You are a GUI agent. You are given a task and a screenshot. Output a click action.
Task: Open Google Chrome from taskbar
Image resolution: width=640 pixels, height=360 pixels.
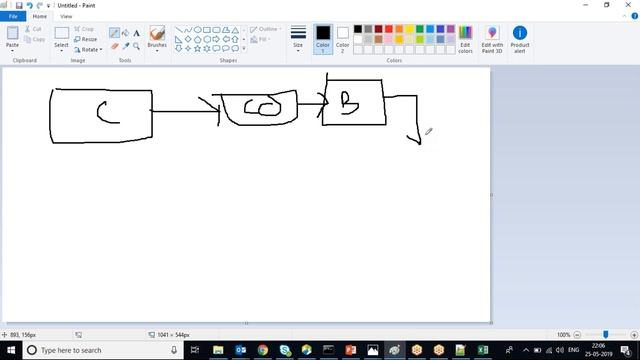point(262,350)
